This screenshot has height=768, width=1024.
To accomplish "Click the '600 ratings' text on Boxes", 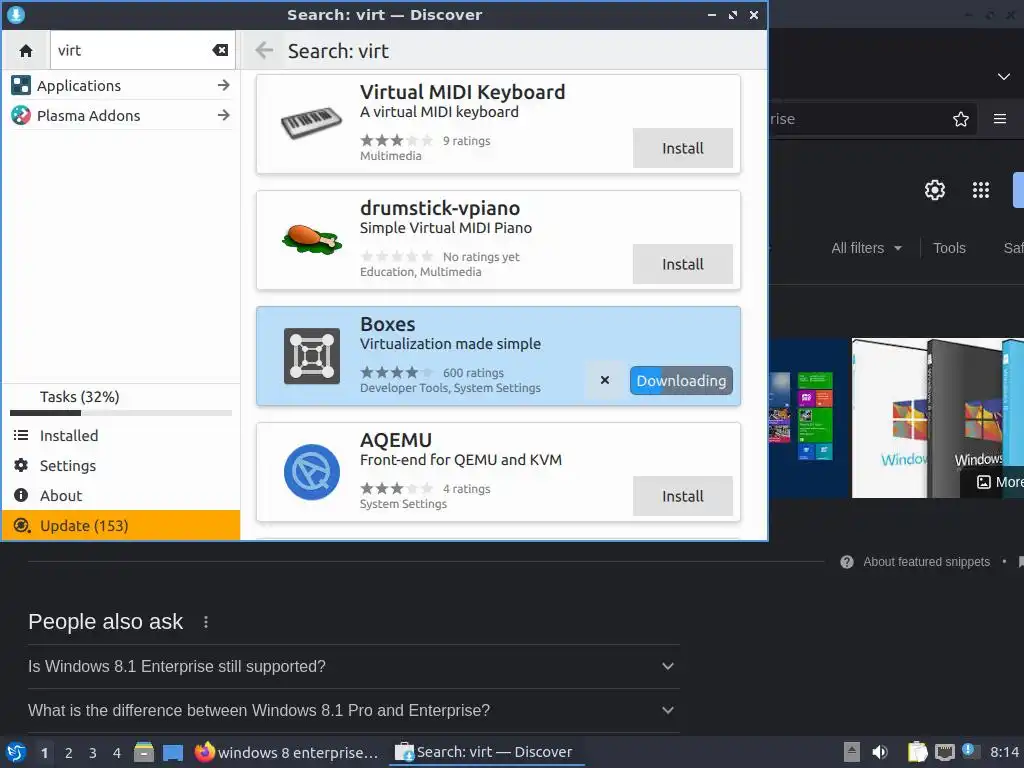I will [x=473, y=372].
